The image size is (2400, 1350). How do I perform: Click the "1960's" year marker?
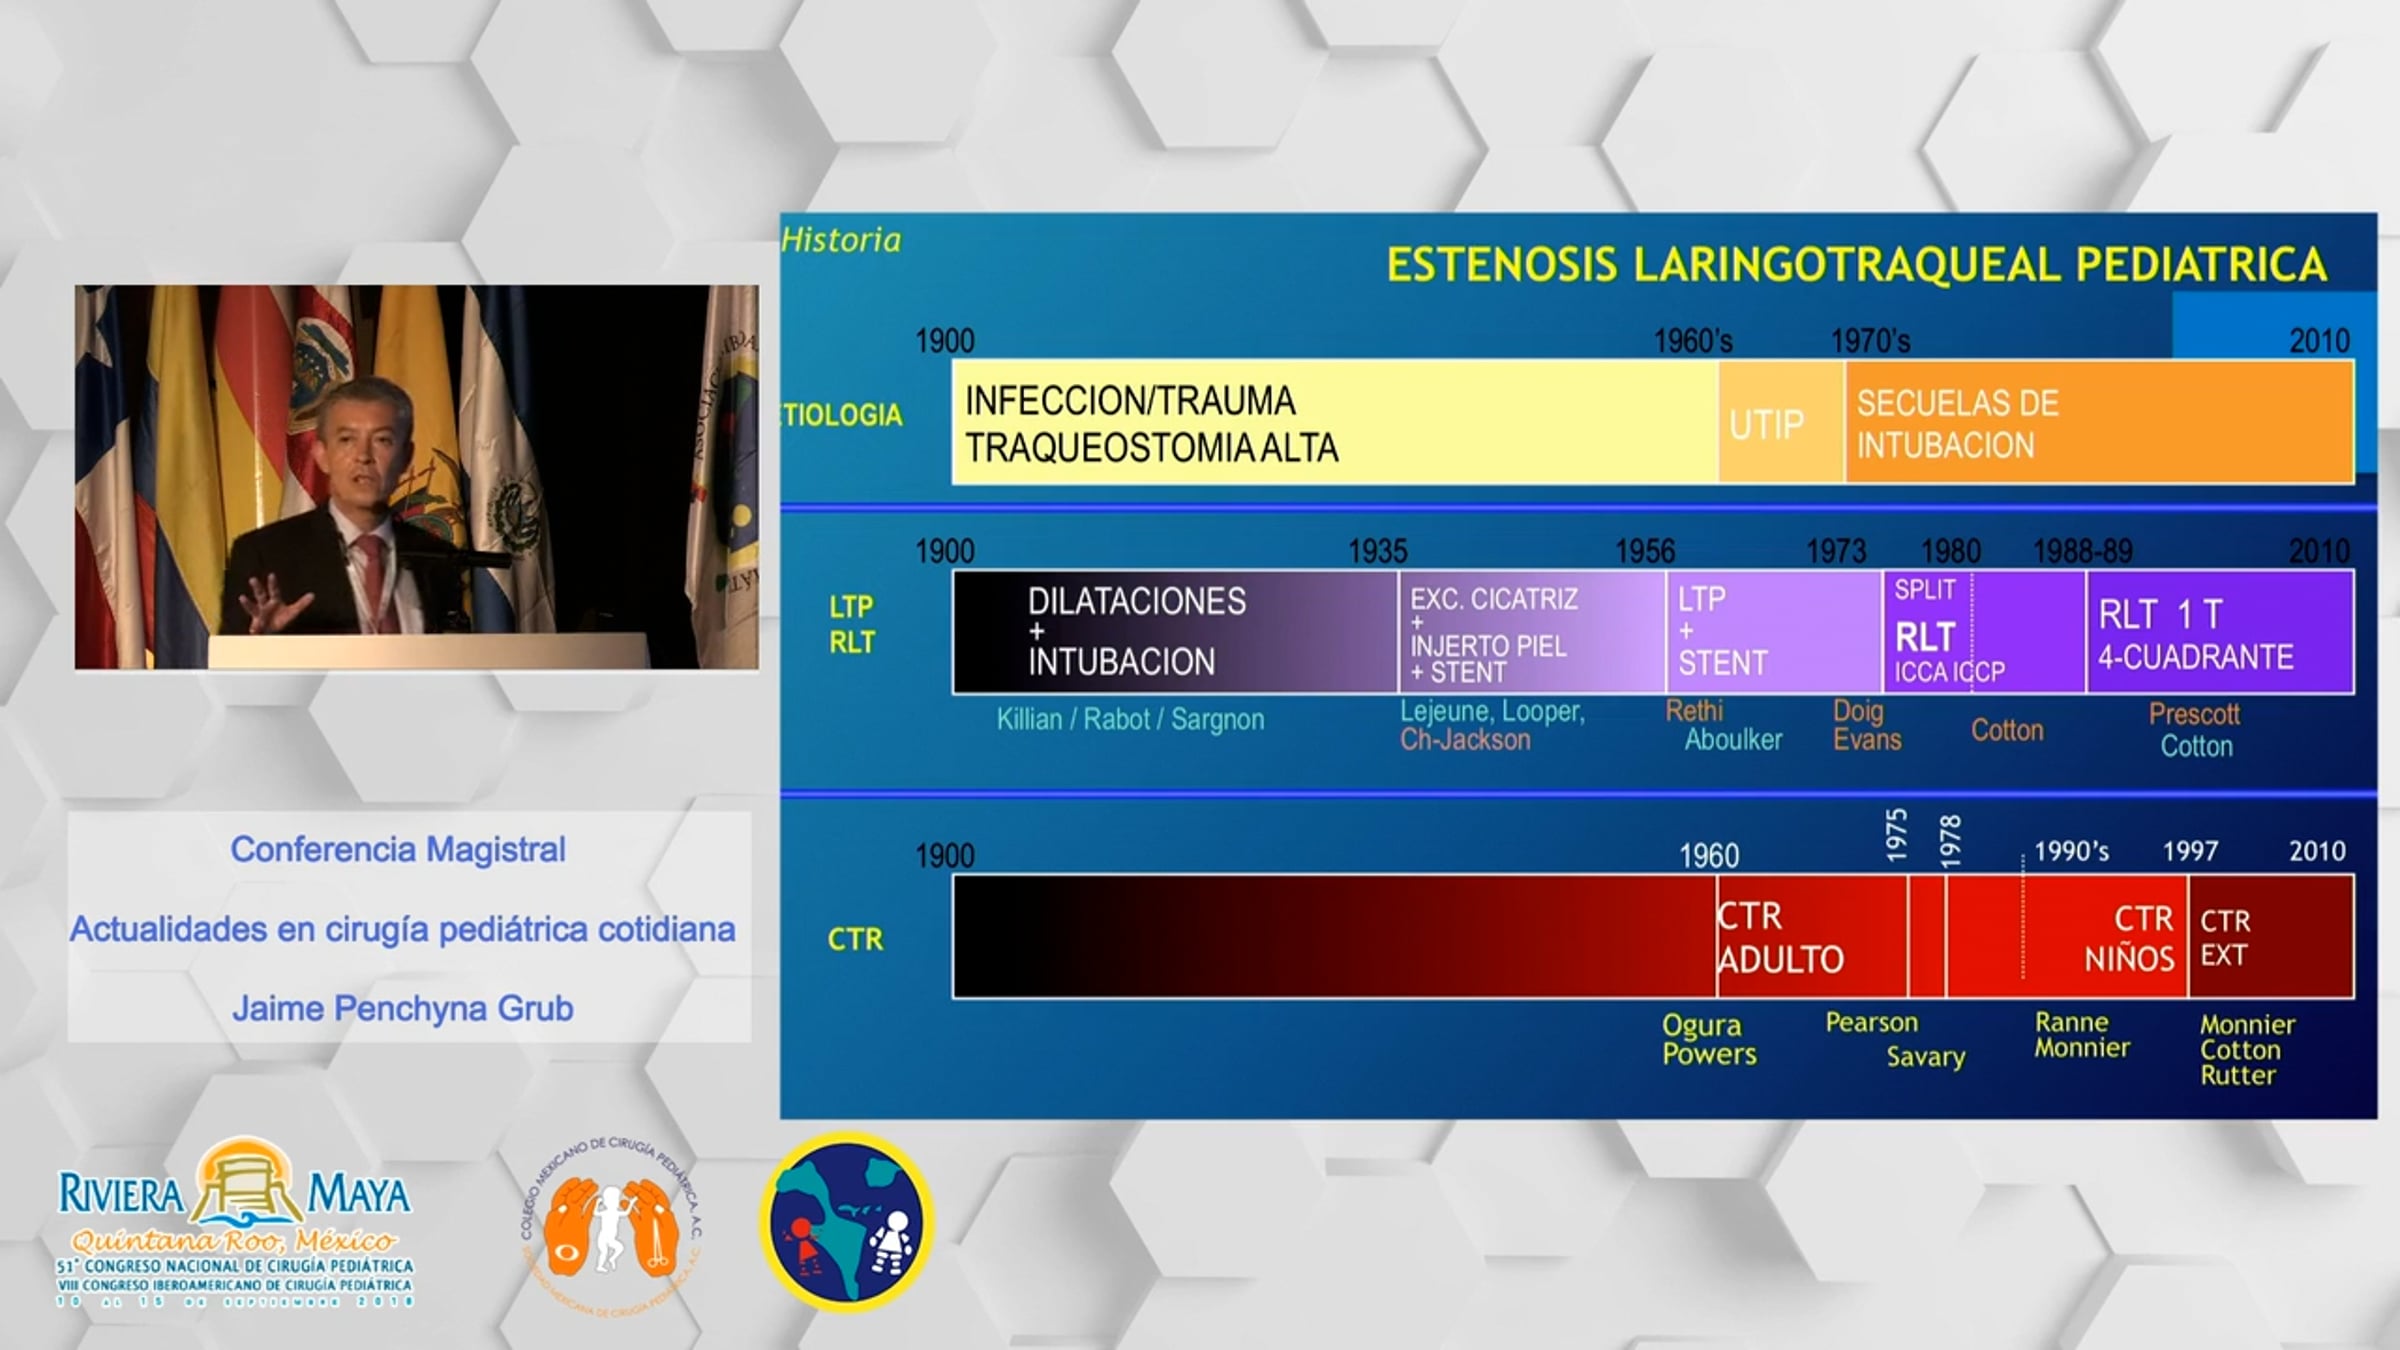(x=1693, y=341)
